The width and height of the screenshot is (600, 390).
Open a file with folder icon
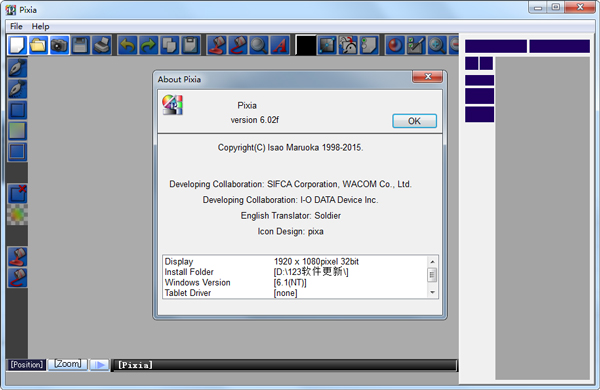click(x=38, y=45)
